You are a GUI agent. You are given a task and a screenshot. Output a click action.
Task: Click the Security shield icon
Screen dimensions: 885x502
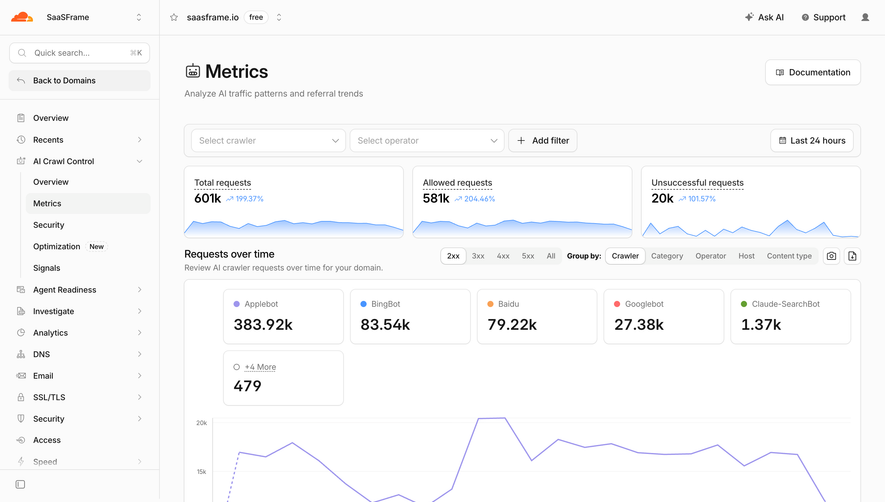21,418
